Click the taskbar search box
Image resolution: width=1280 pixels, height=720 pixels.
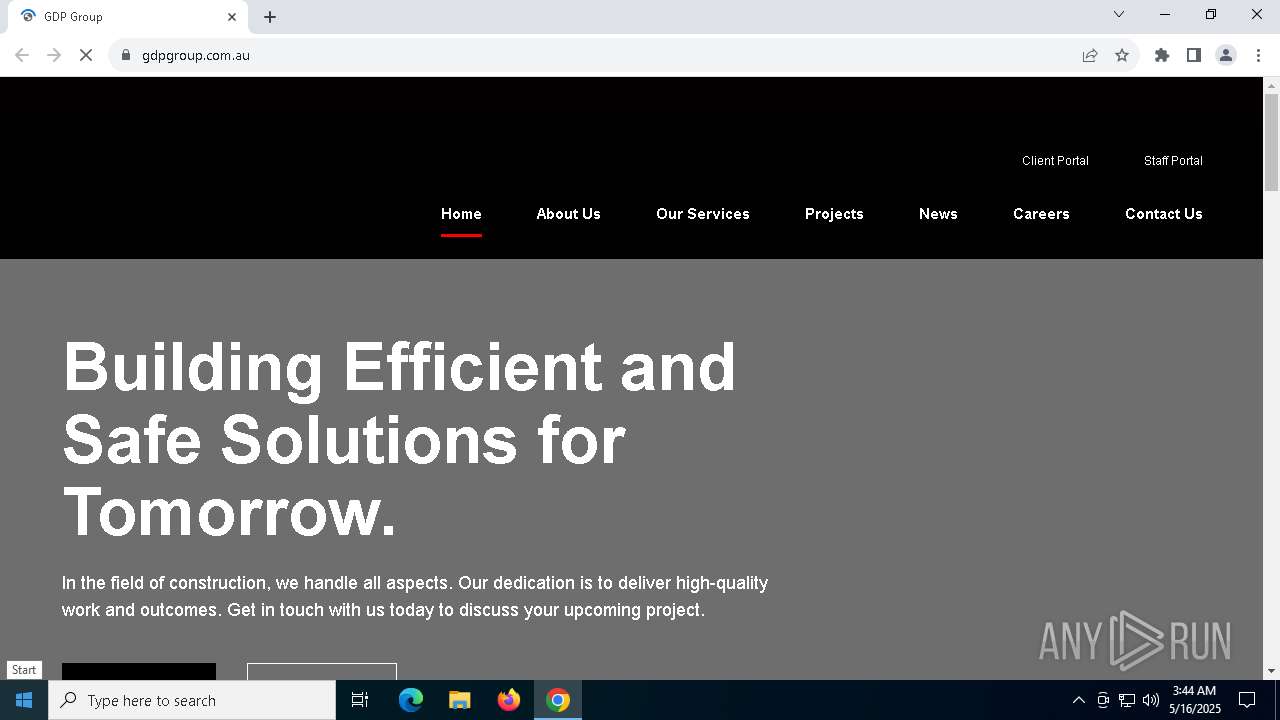click(x=192, y=700)
